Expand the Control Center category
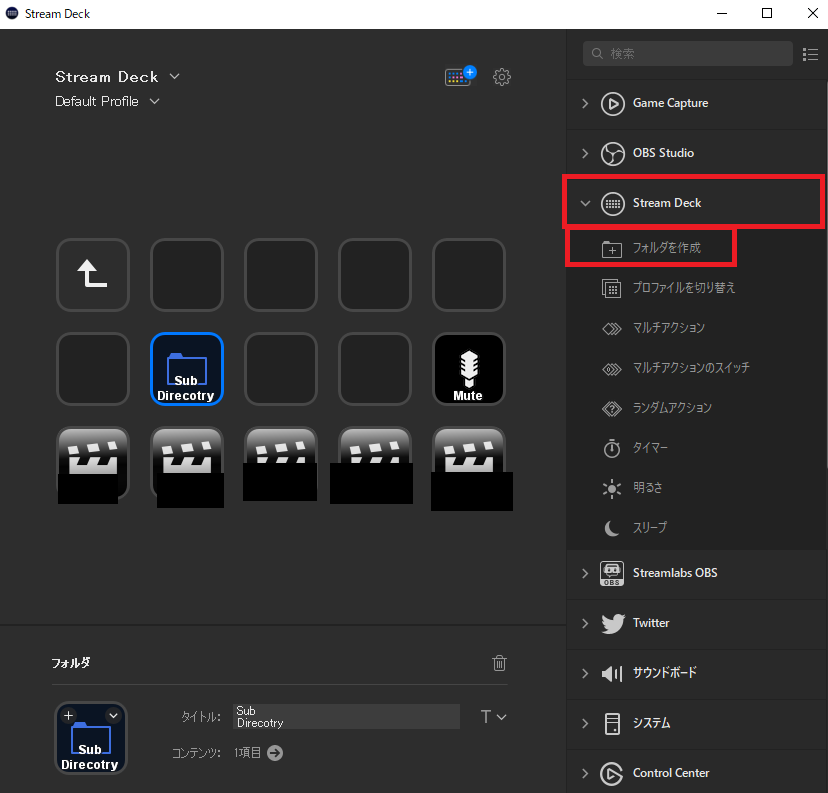Screen dimensions: 828x793 (585, 773)
